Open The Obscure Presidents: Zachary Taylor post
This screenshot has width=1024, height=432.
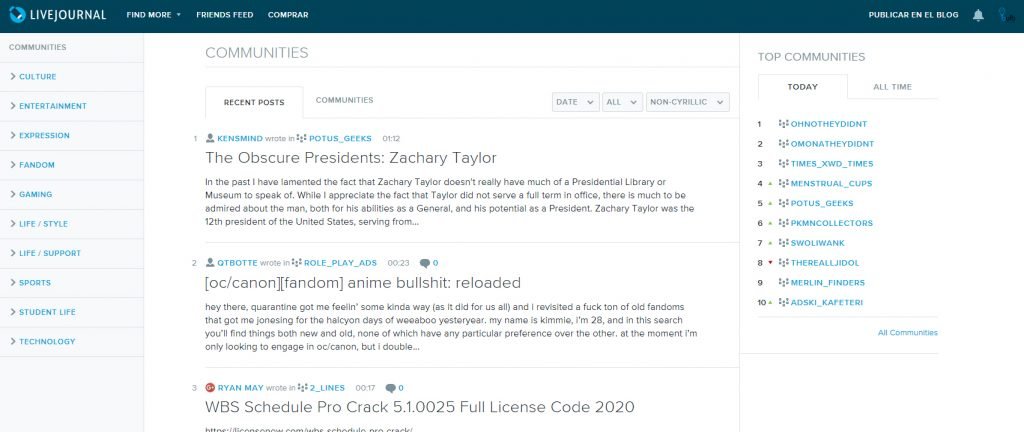(x=350, y=158)
